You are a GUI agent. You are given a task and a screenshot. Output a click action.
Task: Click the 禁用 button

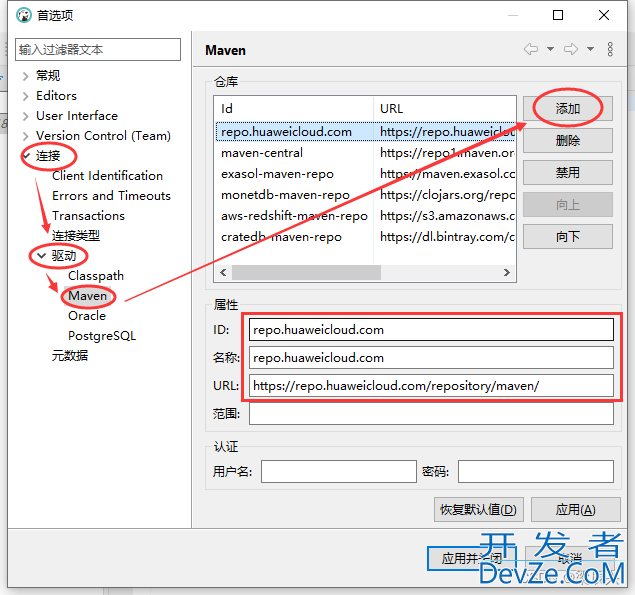click(568, 173)
